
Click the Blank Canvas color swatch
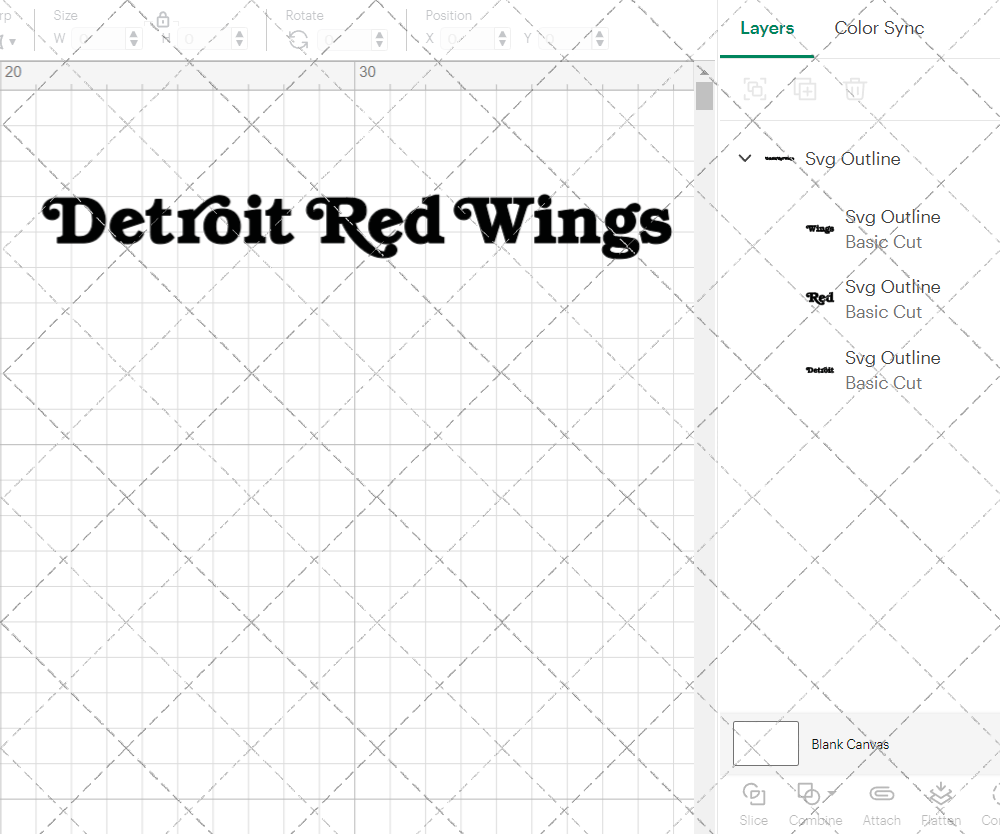pos(765,743)
